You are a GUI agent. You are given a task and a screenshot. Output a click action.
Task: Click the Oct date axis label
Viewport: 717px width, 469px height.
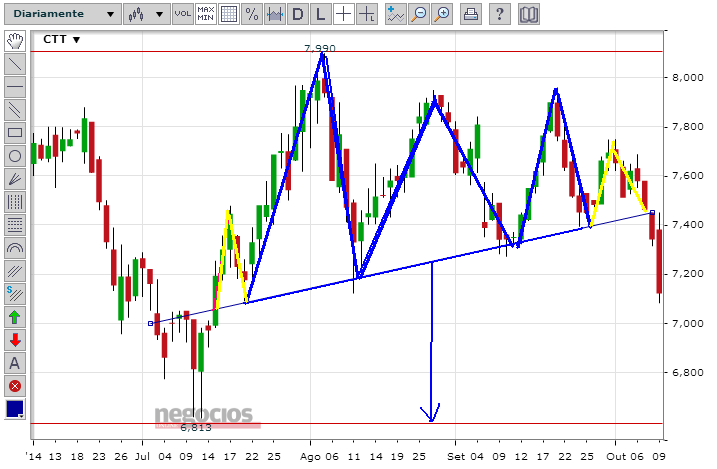[615, 456]
